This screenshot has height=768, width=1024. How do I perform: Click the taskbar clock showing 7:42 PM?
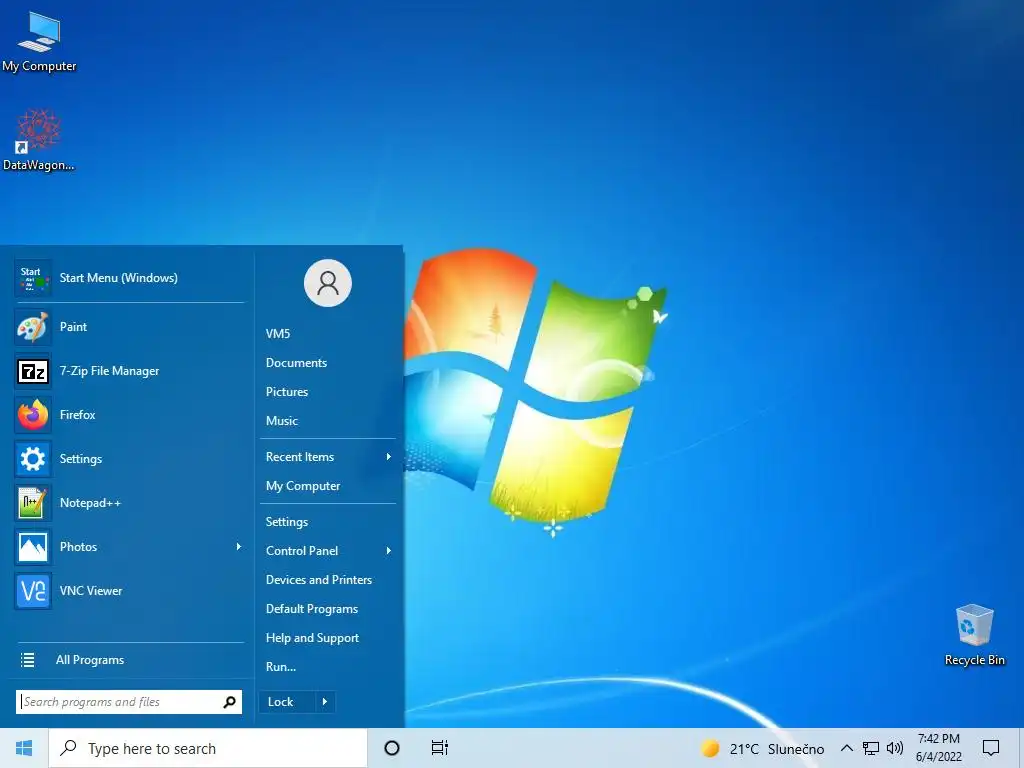tap(938, 748)
